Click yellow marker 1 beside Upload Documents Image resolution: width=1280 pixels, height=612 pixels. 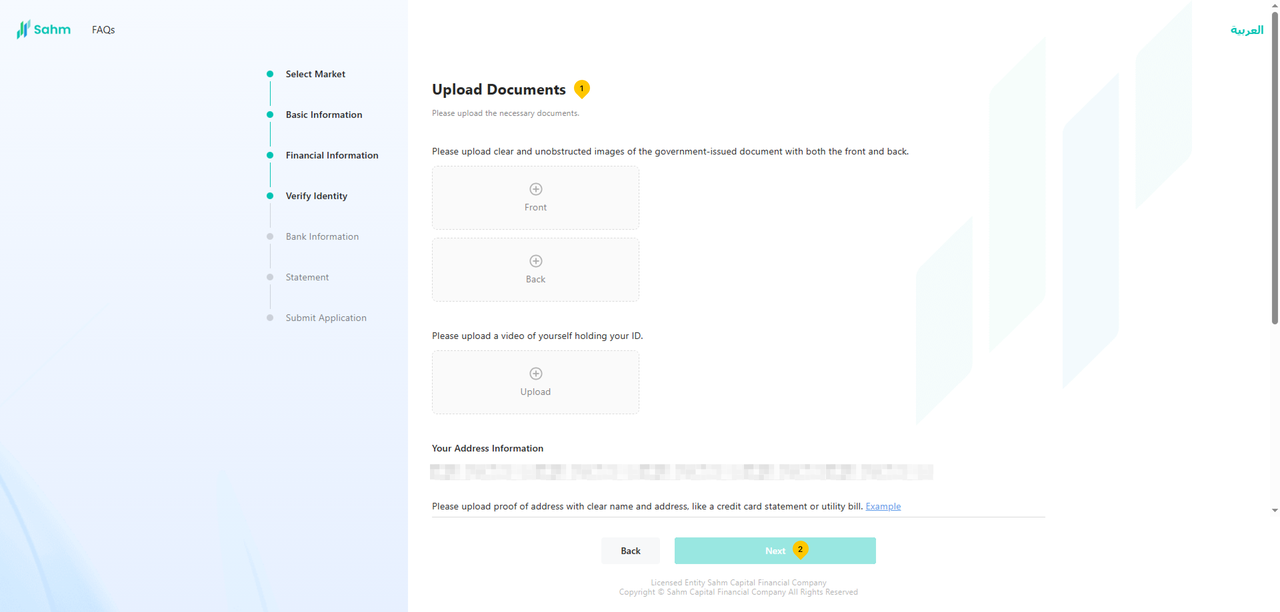[x=582, y=88]
